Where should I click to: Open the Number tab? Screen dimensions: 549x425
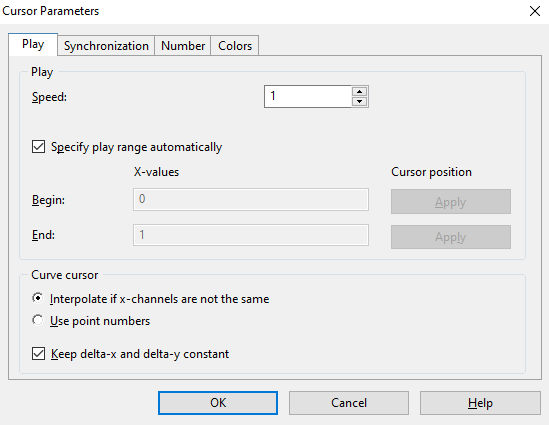tap(183, 46)
